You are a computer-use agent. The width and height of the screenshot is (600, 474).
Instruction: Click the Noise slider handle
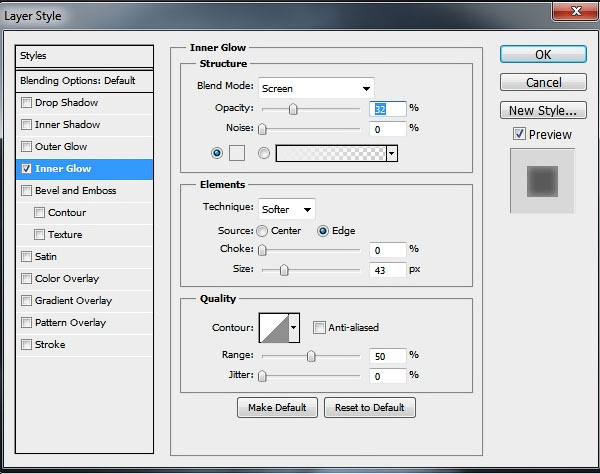pos(262,129)
